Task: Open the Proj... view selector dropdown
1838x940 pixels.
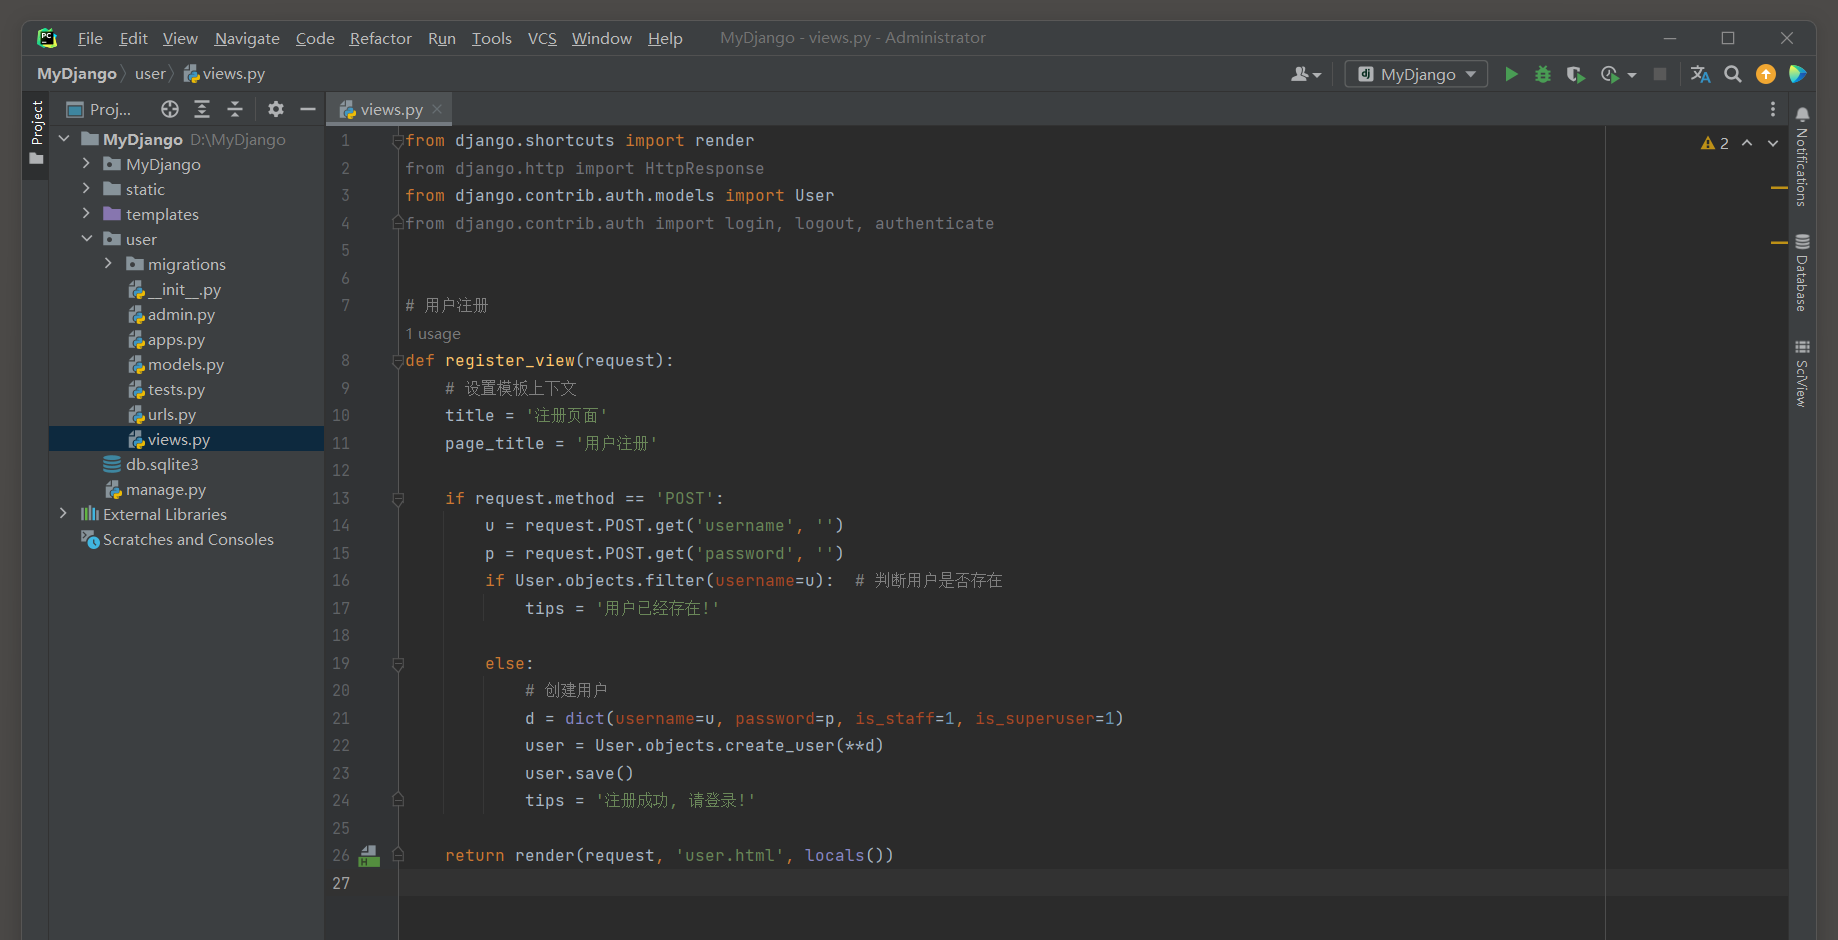Action: [98, 109]
